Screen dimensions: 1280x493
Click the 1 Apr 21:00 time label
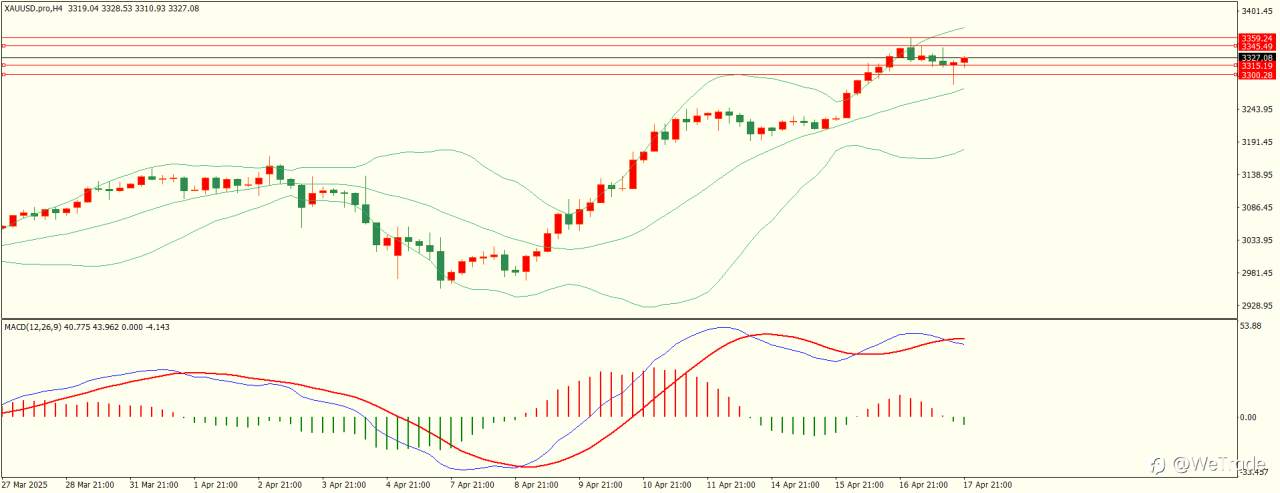tap(215, 485)
